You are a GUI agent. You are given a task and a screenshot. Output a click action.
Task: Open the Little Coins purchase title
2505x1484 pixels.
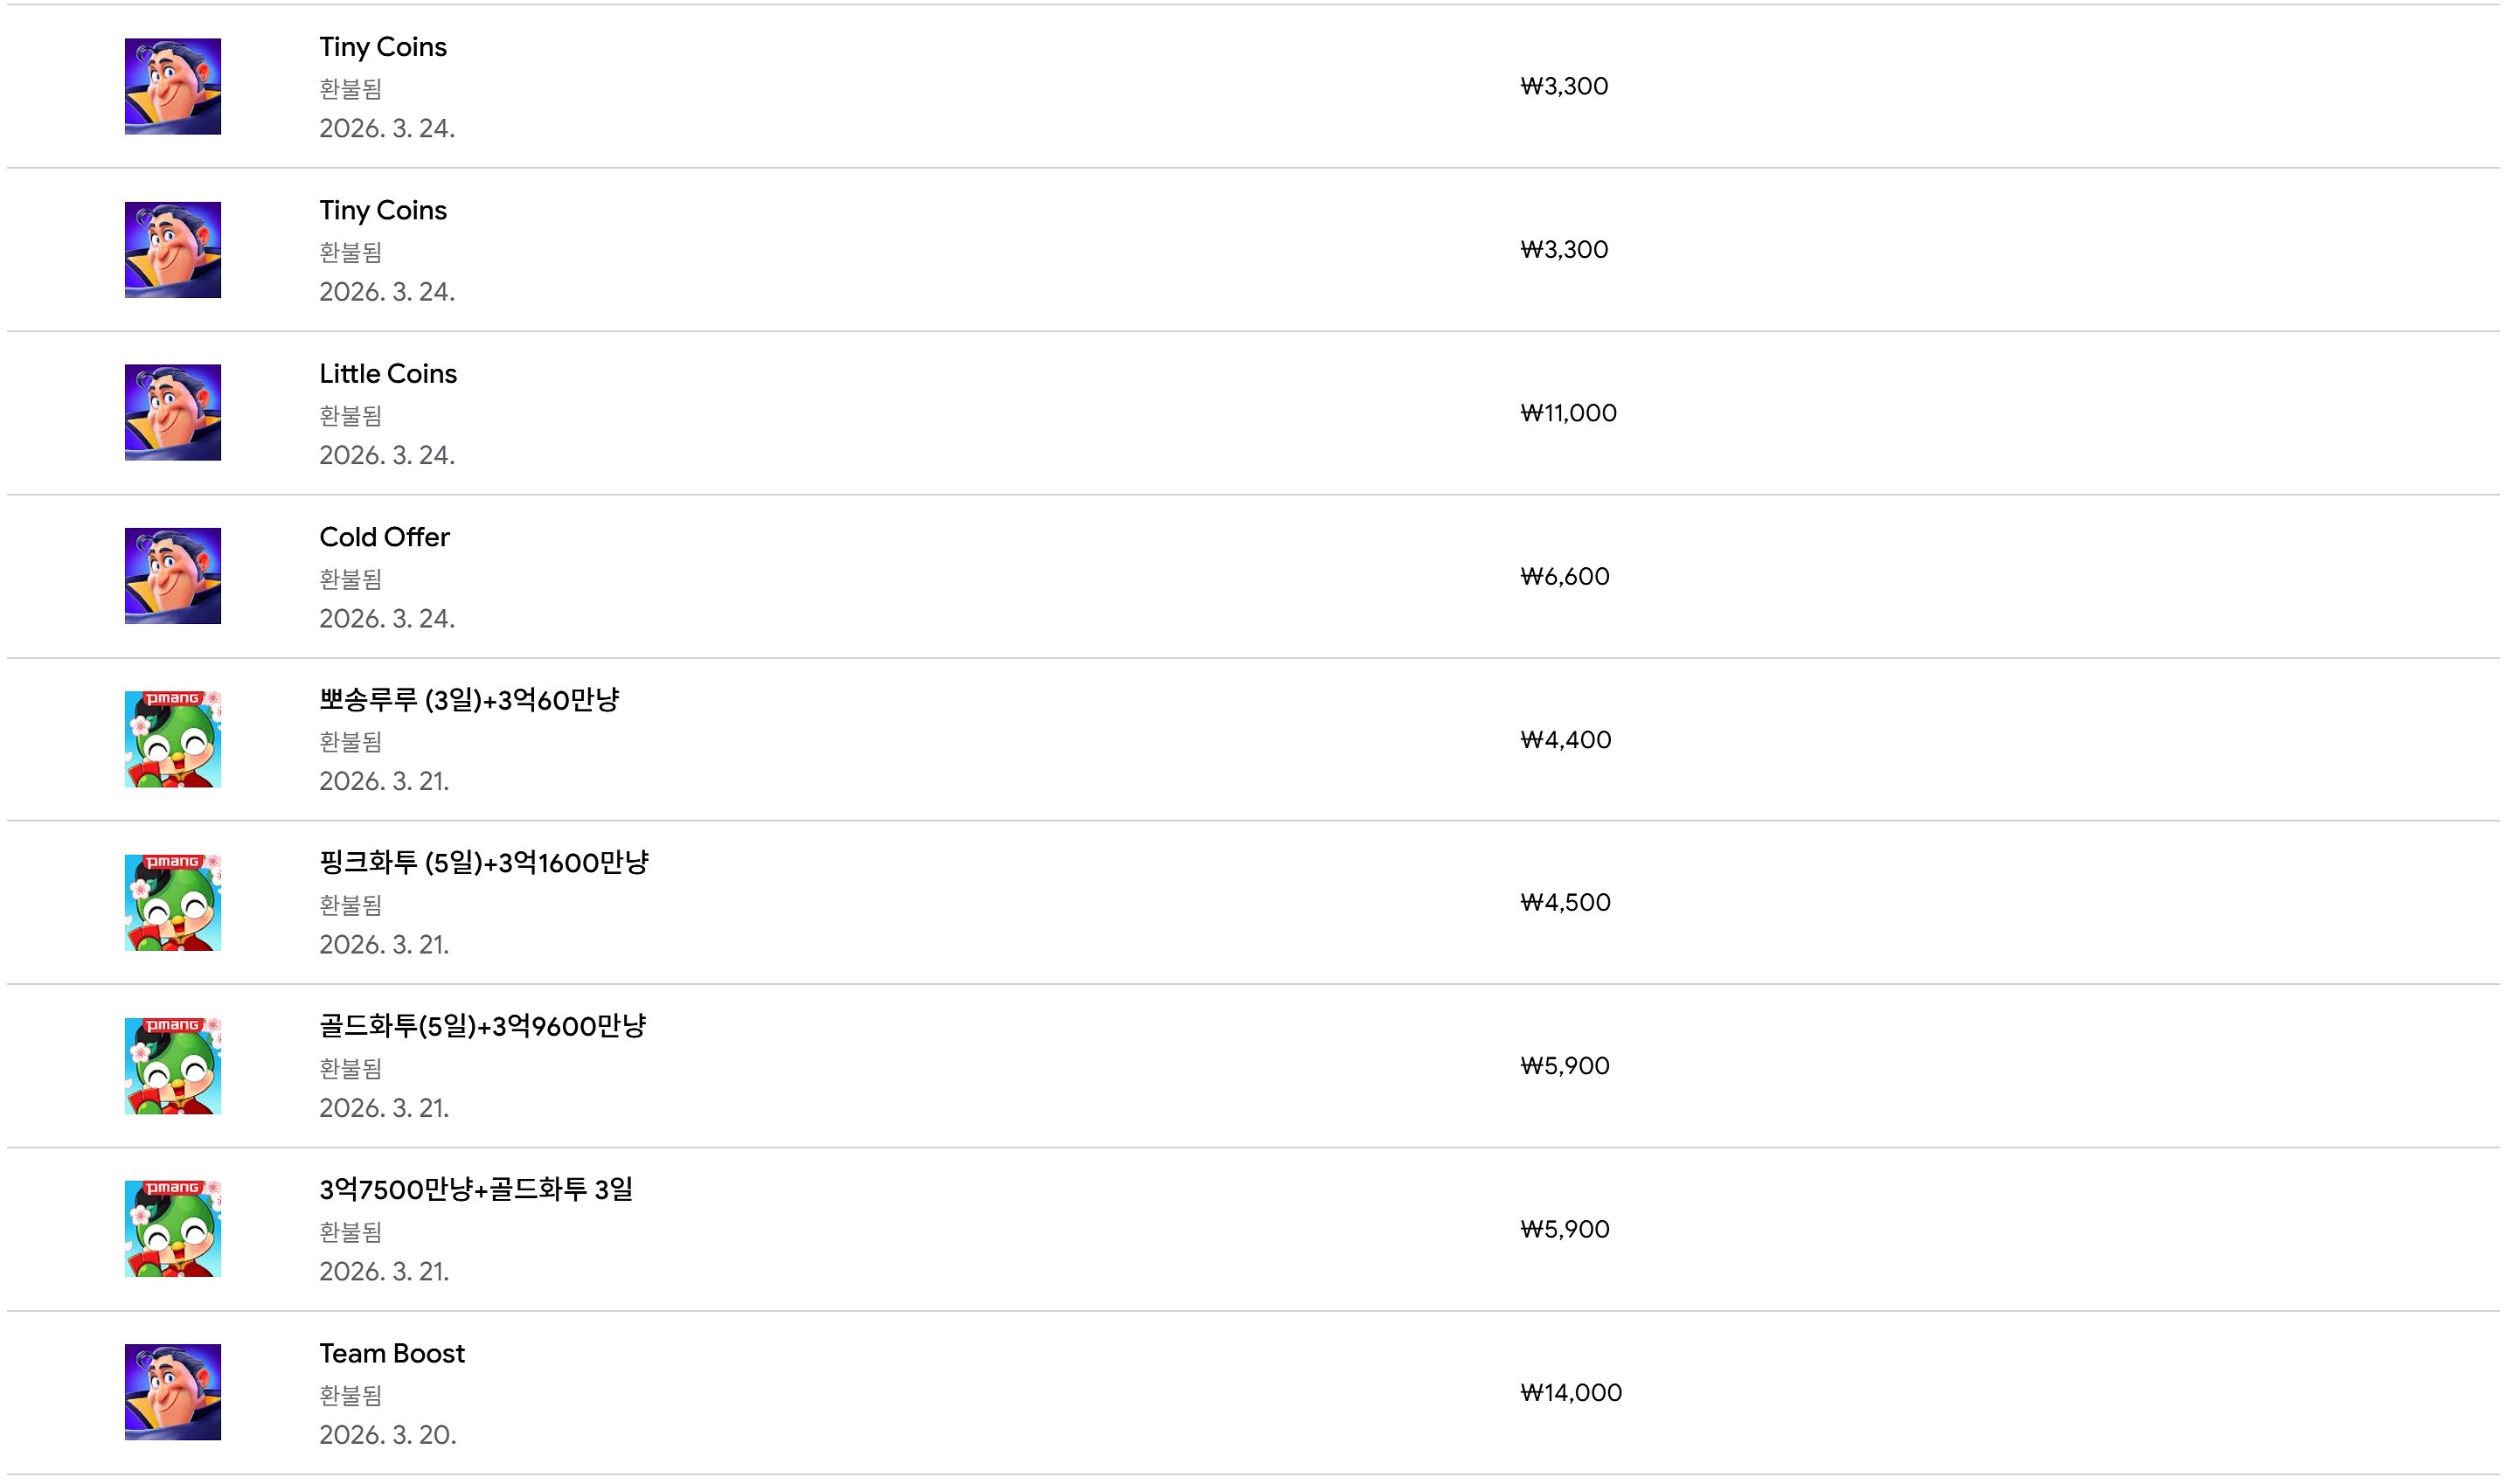pyautogui.click(x=388, y=373)
